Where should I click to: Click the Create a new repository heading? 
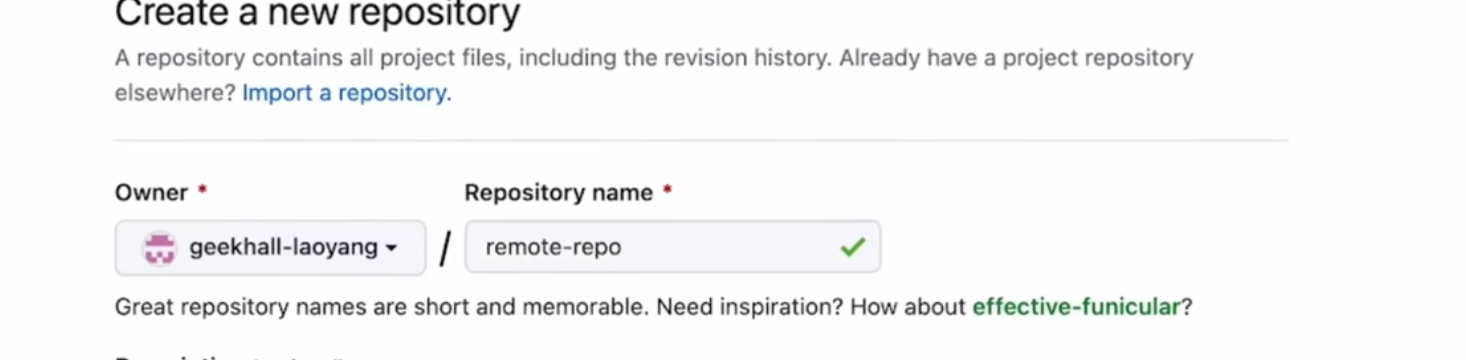[317, 15]
